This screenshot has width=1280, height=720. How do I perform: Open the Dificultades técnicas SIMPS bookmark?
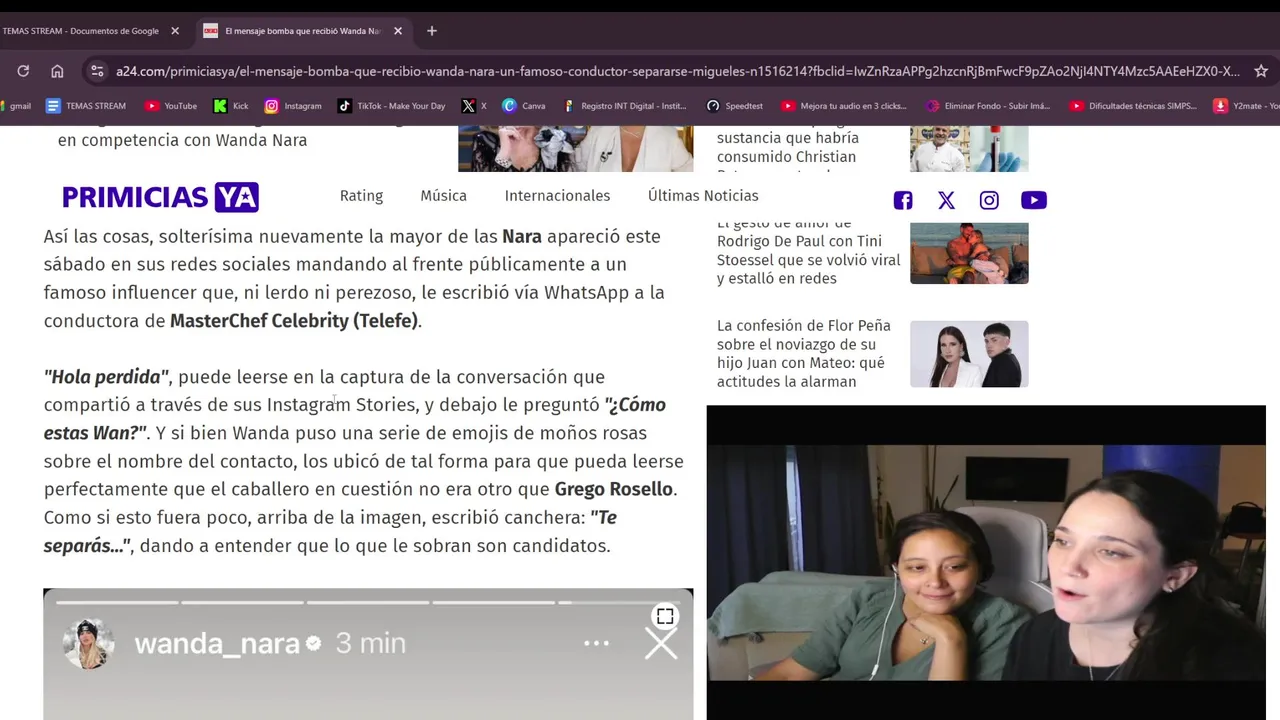click(1132, 106)
